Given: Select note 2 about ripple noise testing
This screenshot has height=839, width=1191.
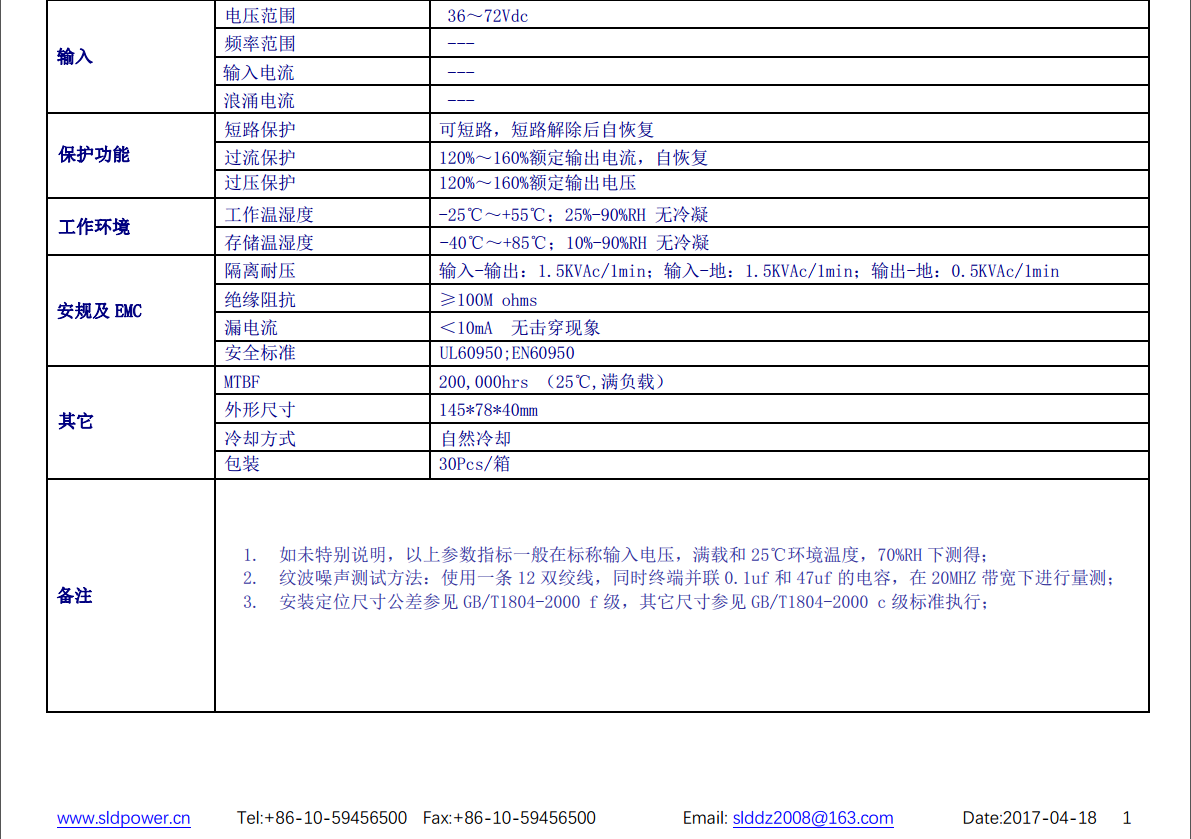Looking at the screenshot, I should pos(680,578).
